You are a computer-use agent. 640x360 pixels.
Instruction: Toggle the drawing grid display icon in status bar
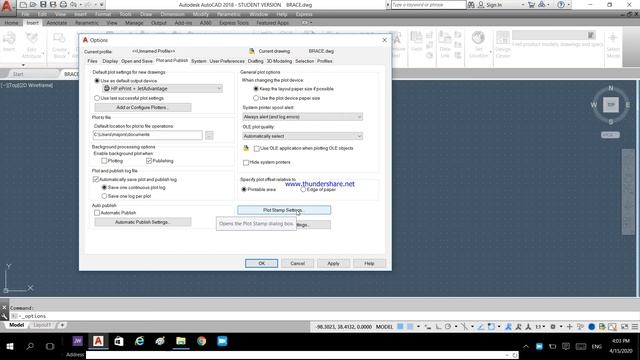tap(400, 327)
